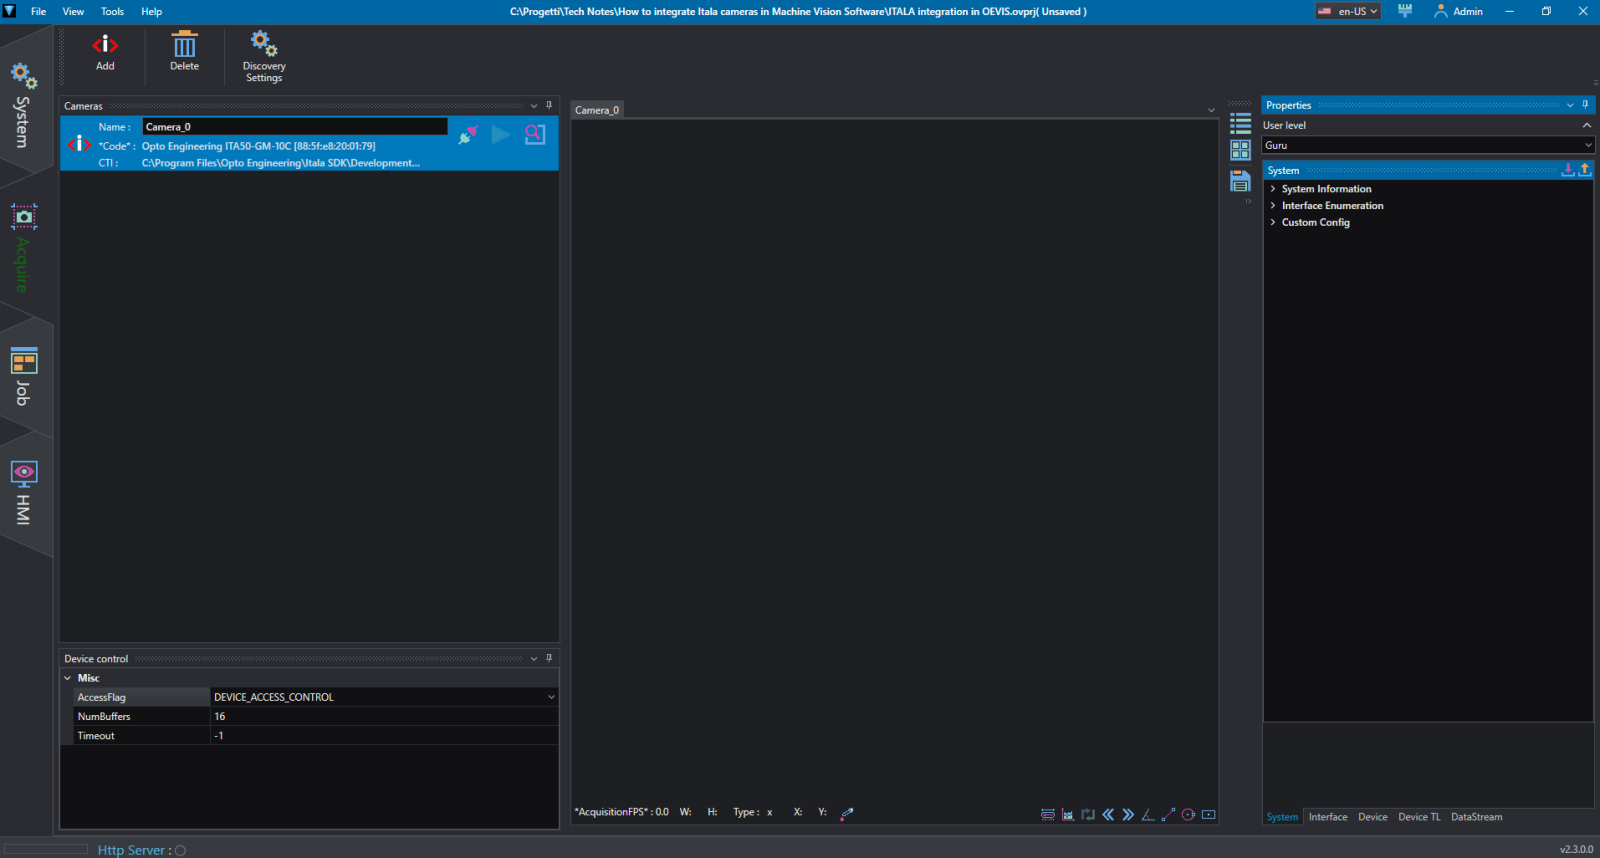Pin the Cameras panel
The width and height of the screenshot is (1600, 858).
point(549,105)
